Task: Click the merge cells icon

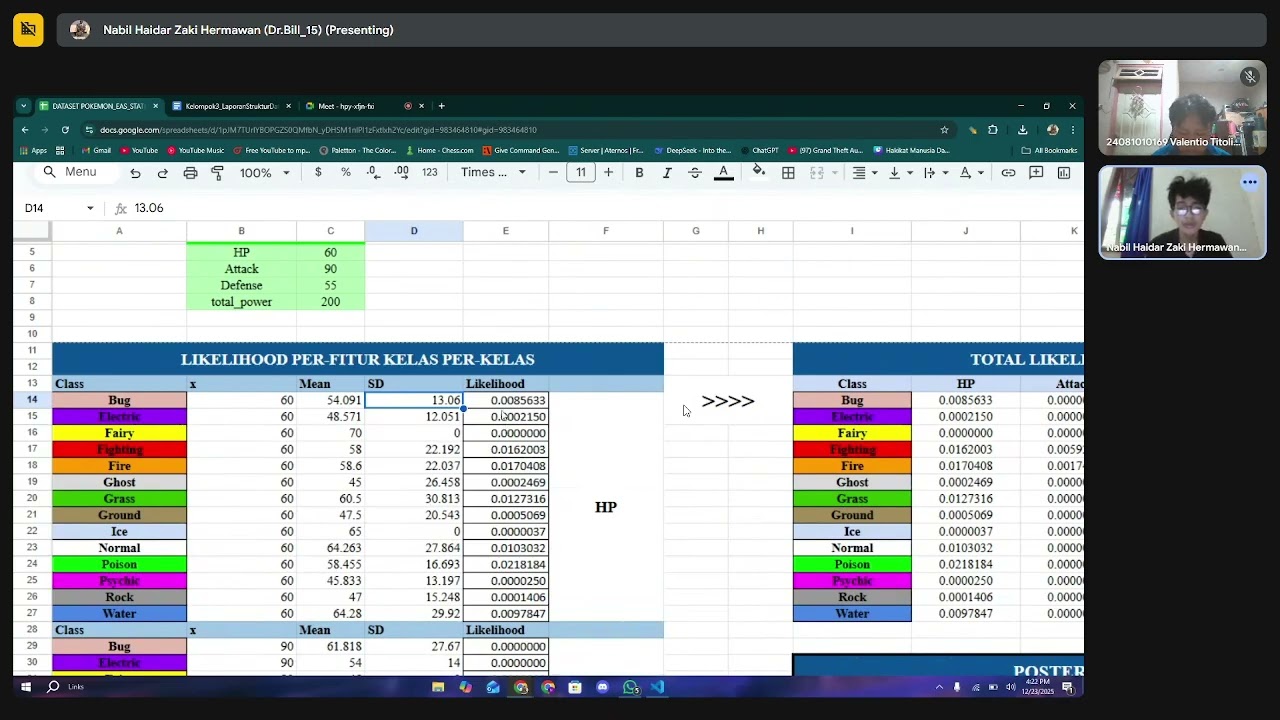Action: (817, 173)
